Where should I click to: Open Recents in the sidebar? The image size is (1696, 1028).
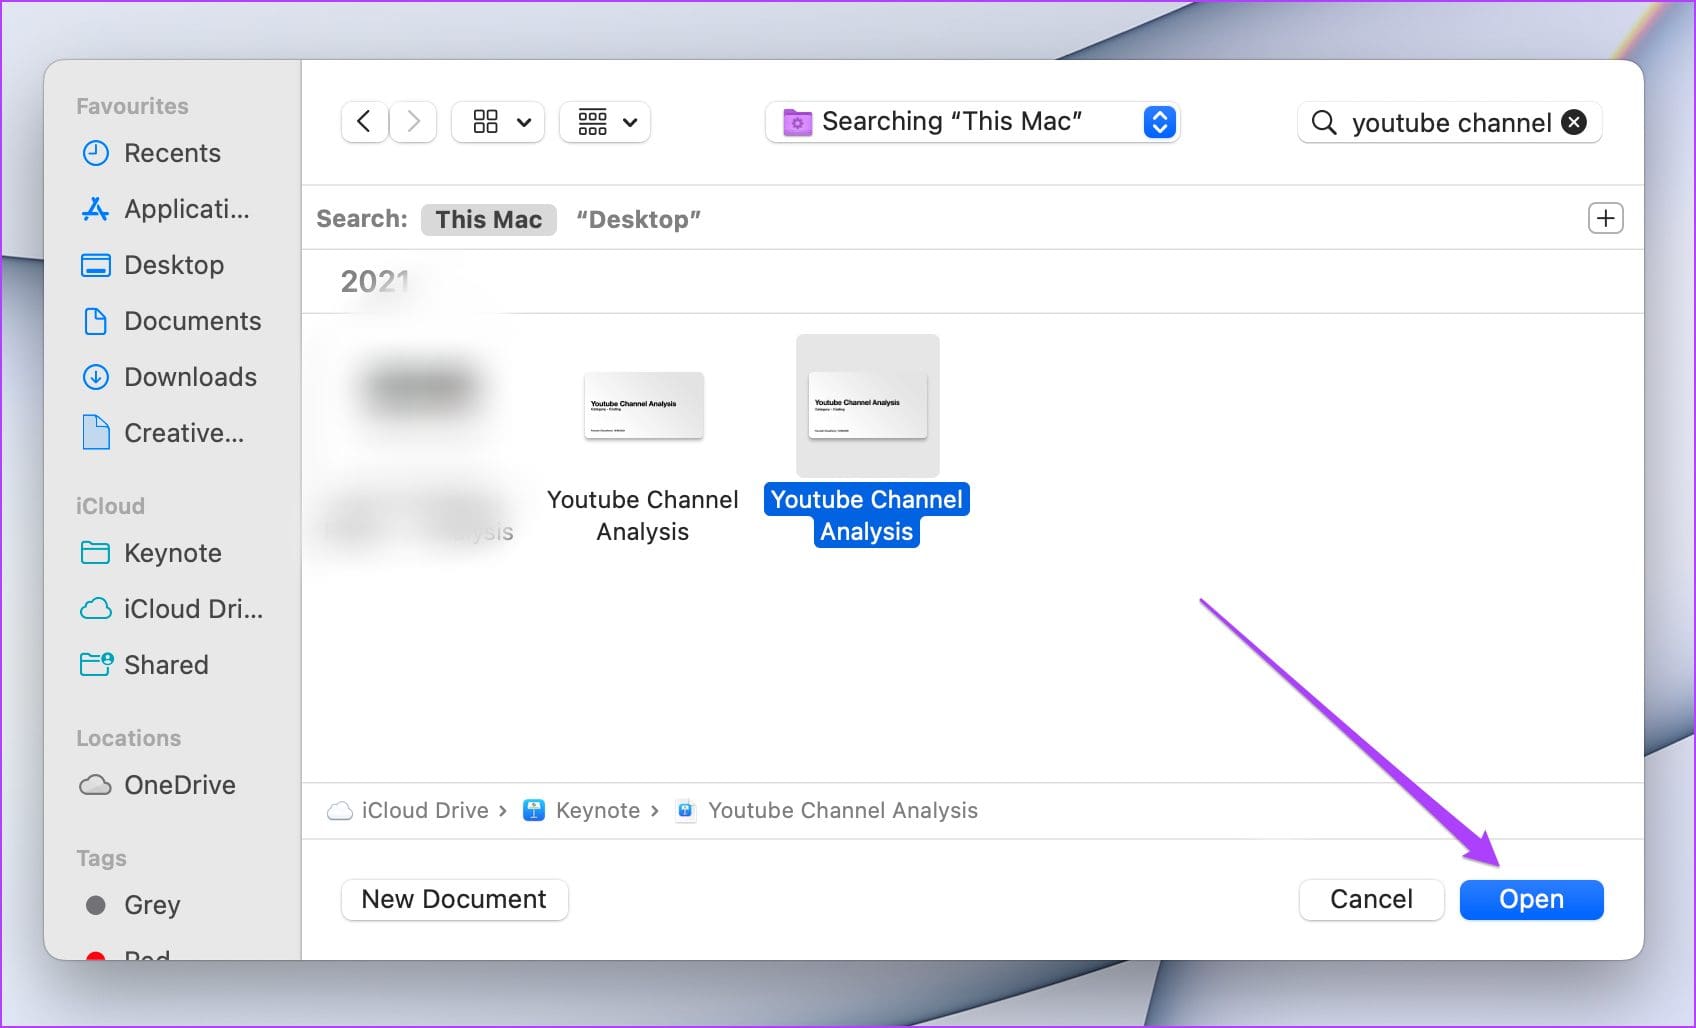(x=171, y=153)
